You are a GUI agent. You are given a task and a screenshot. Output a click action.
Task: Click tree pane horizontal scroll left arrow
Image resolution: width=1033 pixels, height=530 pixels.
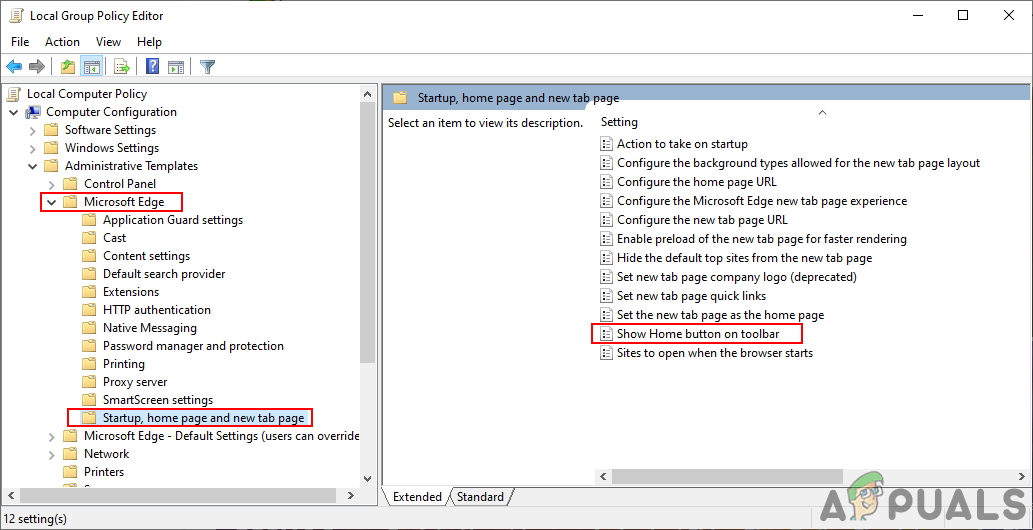coord(13,494)
